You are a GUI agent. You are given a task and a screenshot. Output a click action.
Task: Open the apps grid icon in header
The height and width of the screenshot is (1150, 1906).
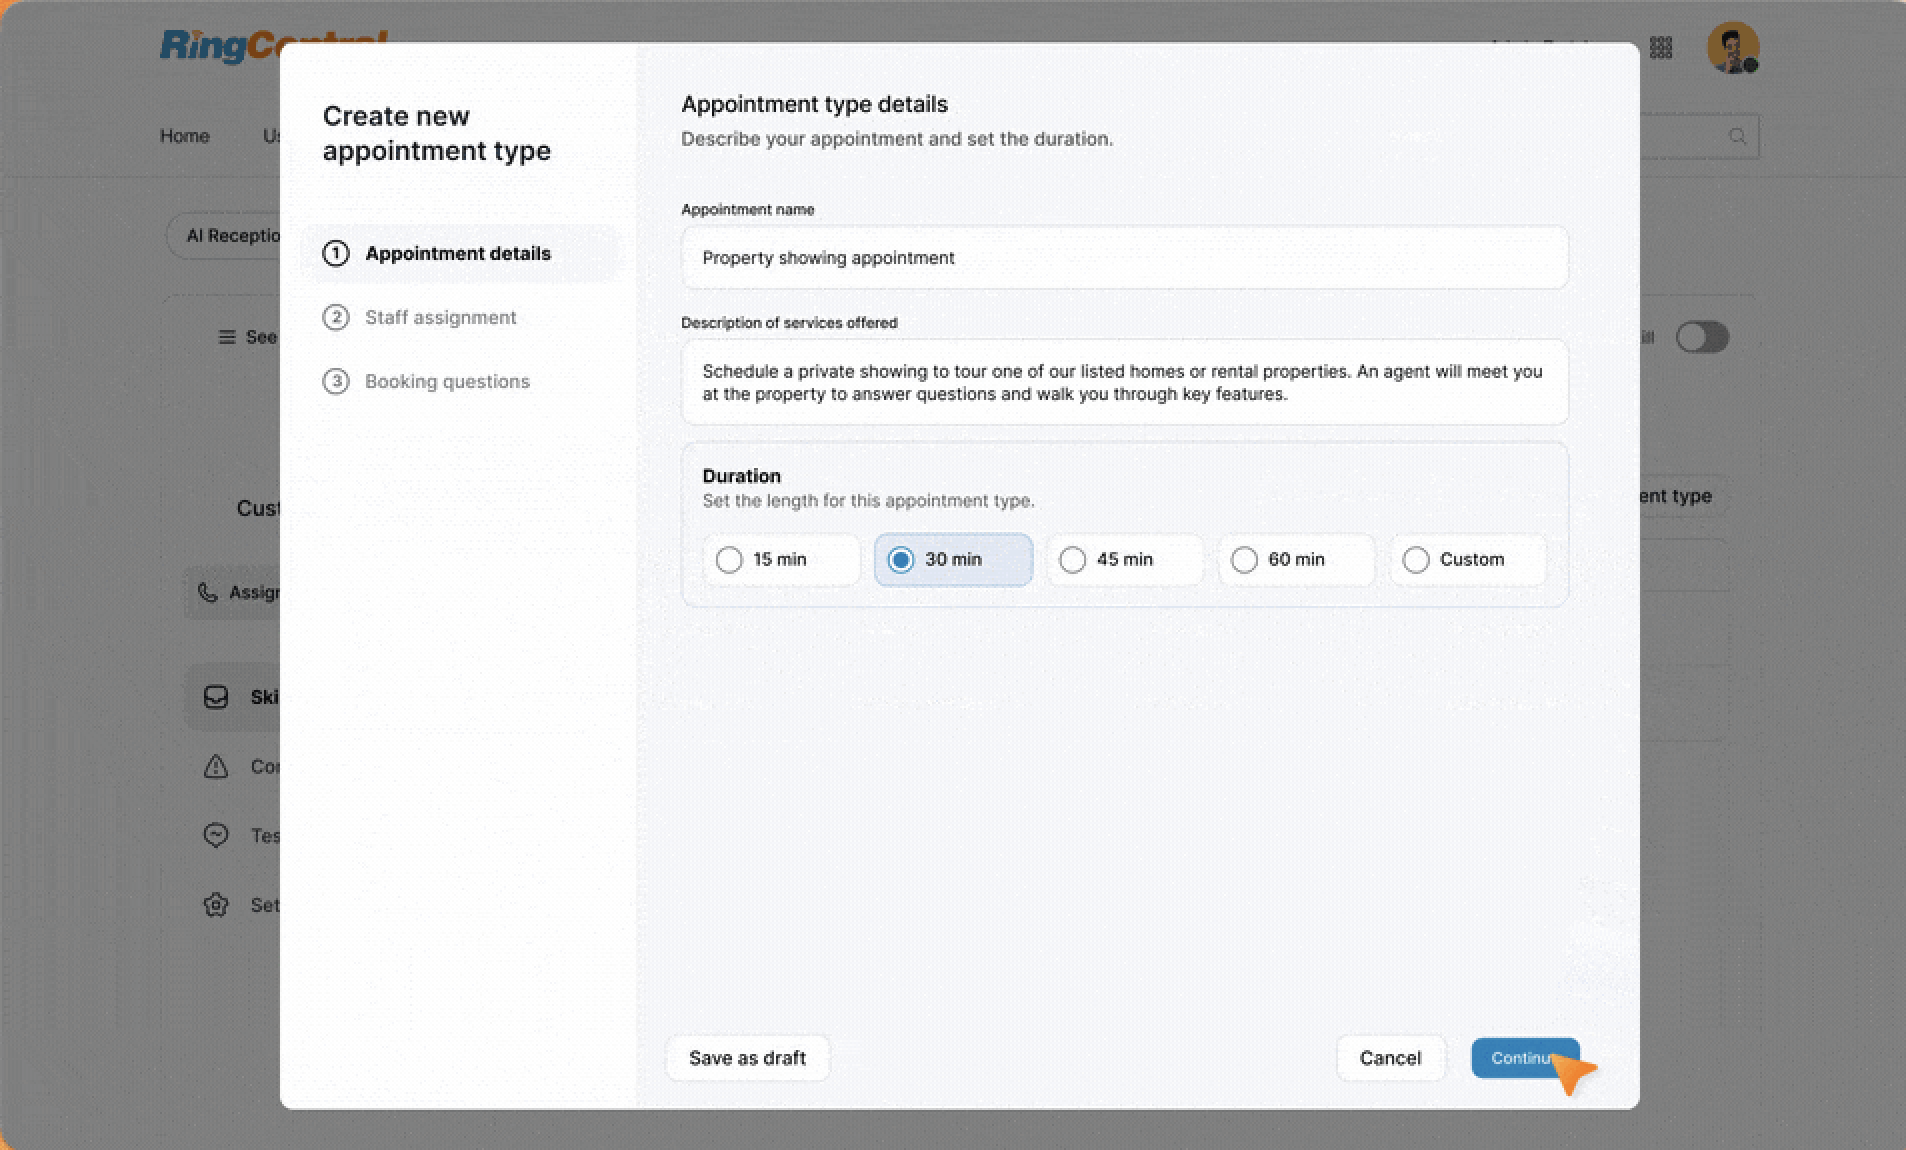click(1661, 48)
